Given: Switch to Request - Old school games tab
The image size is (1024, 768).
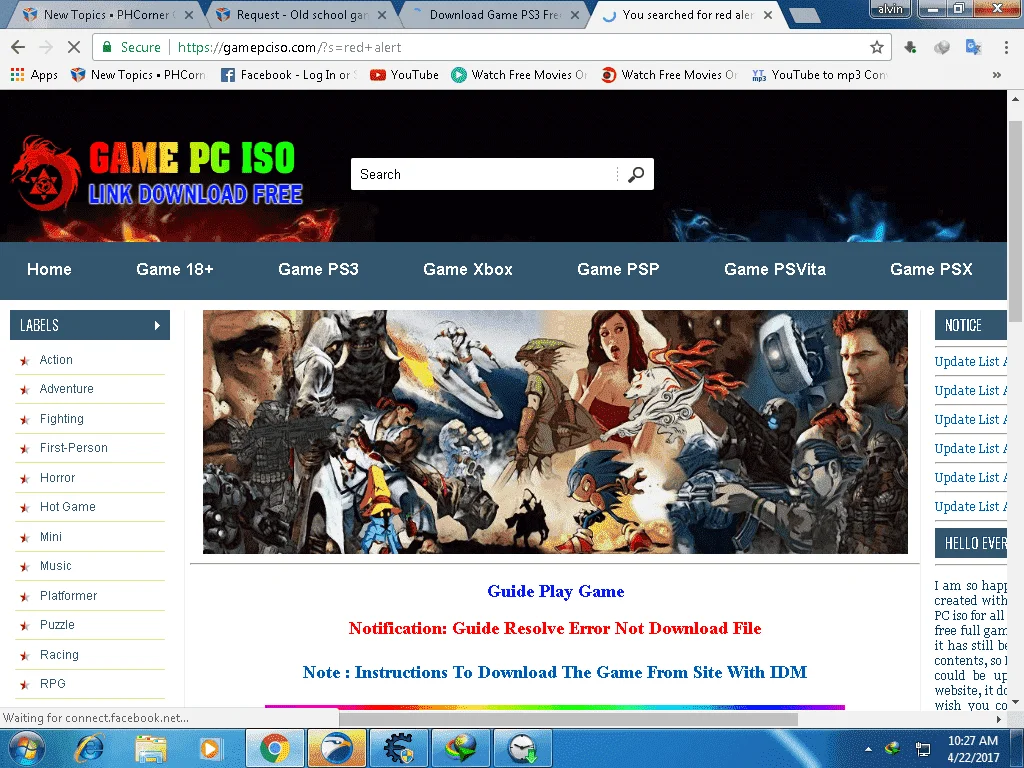Looking at the screenshot, I should coord(300,14).
